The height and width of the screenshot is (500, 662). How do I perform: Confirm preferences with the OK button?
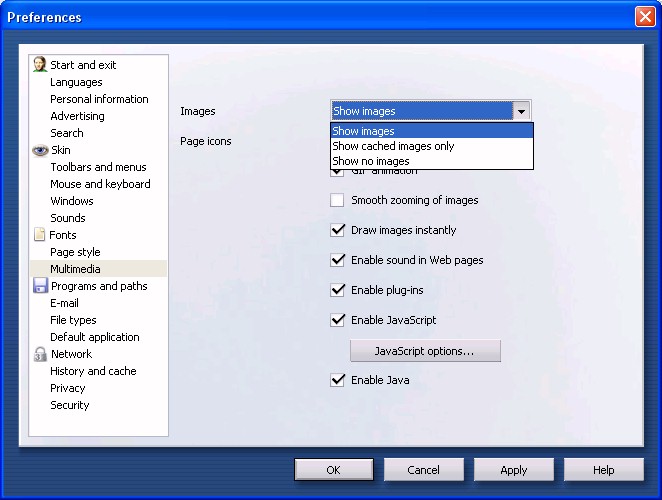(x=334, y=470)
